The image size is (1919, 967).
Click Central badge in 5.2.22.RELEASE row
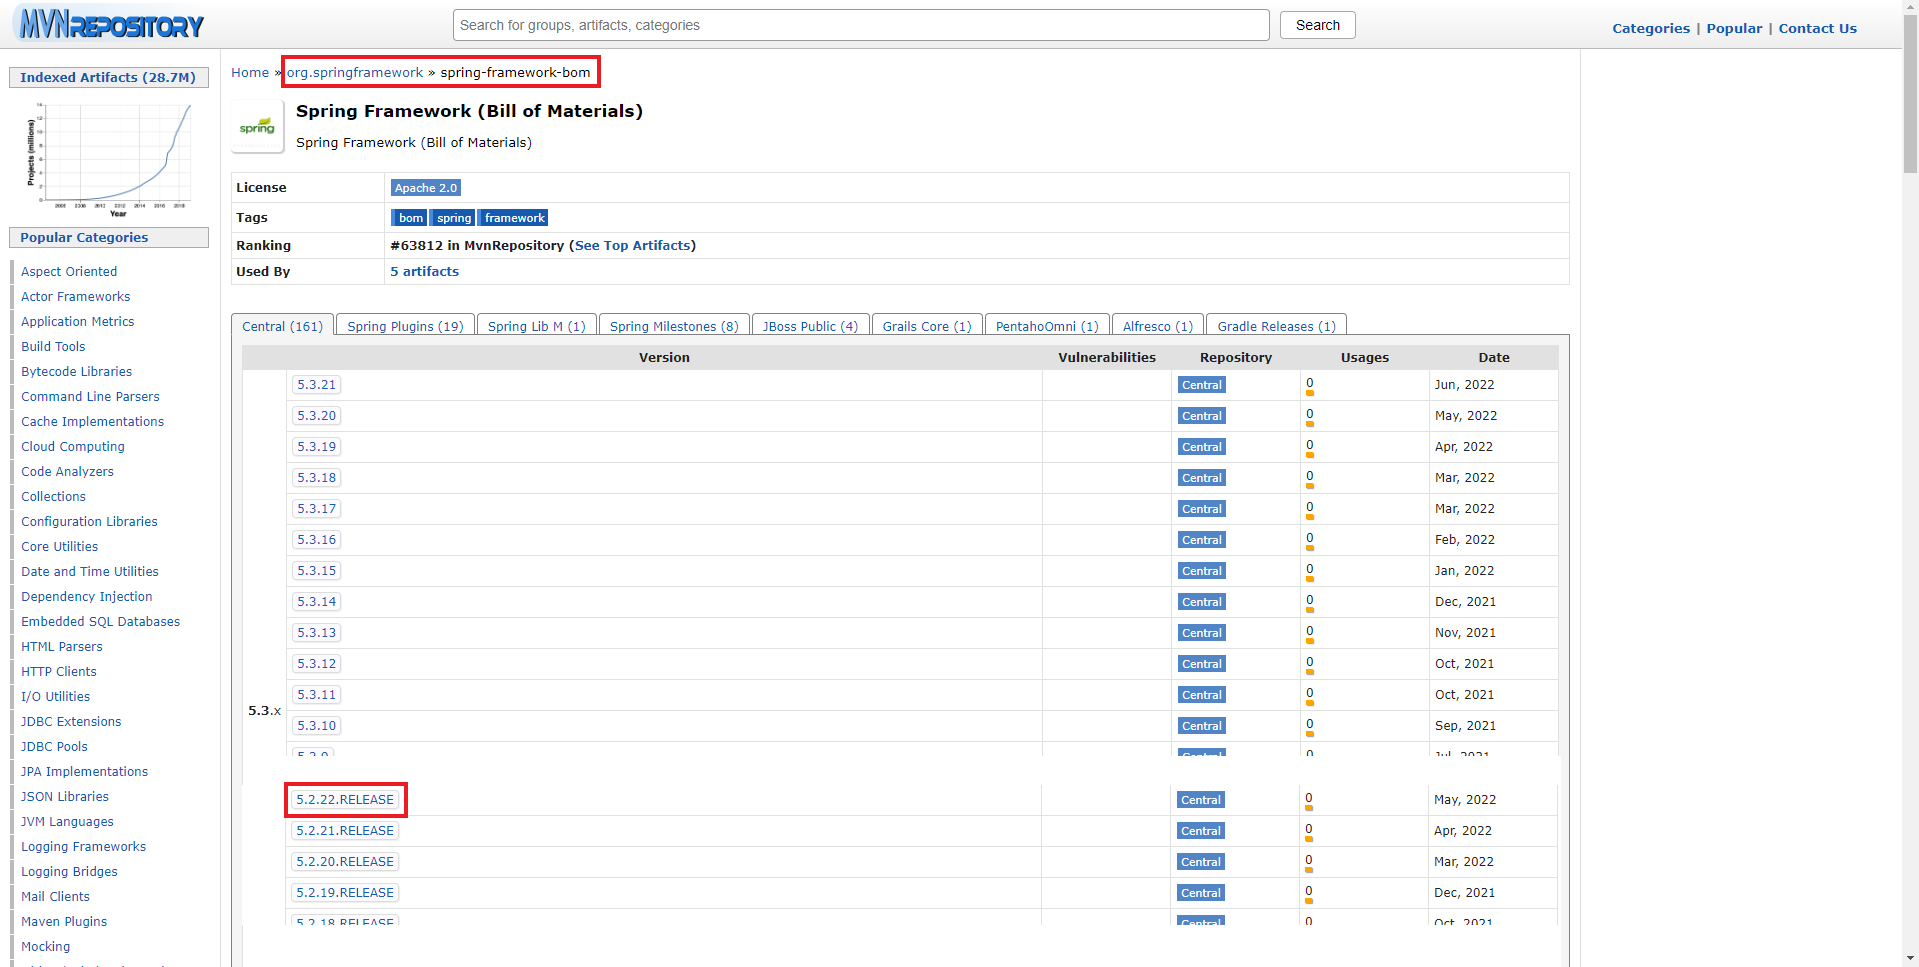point(1200,800)
